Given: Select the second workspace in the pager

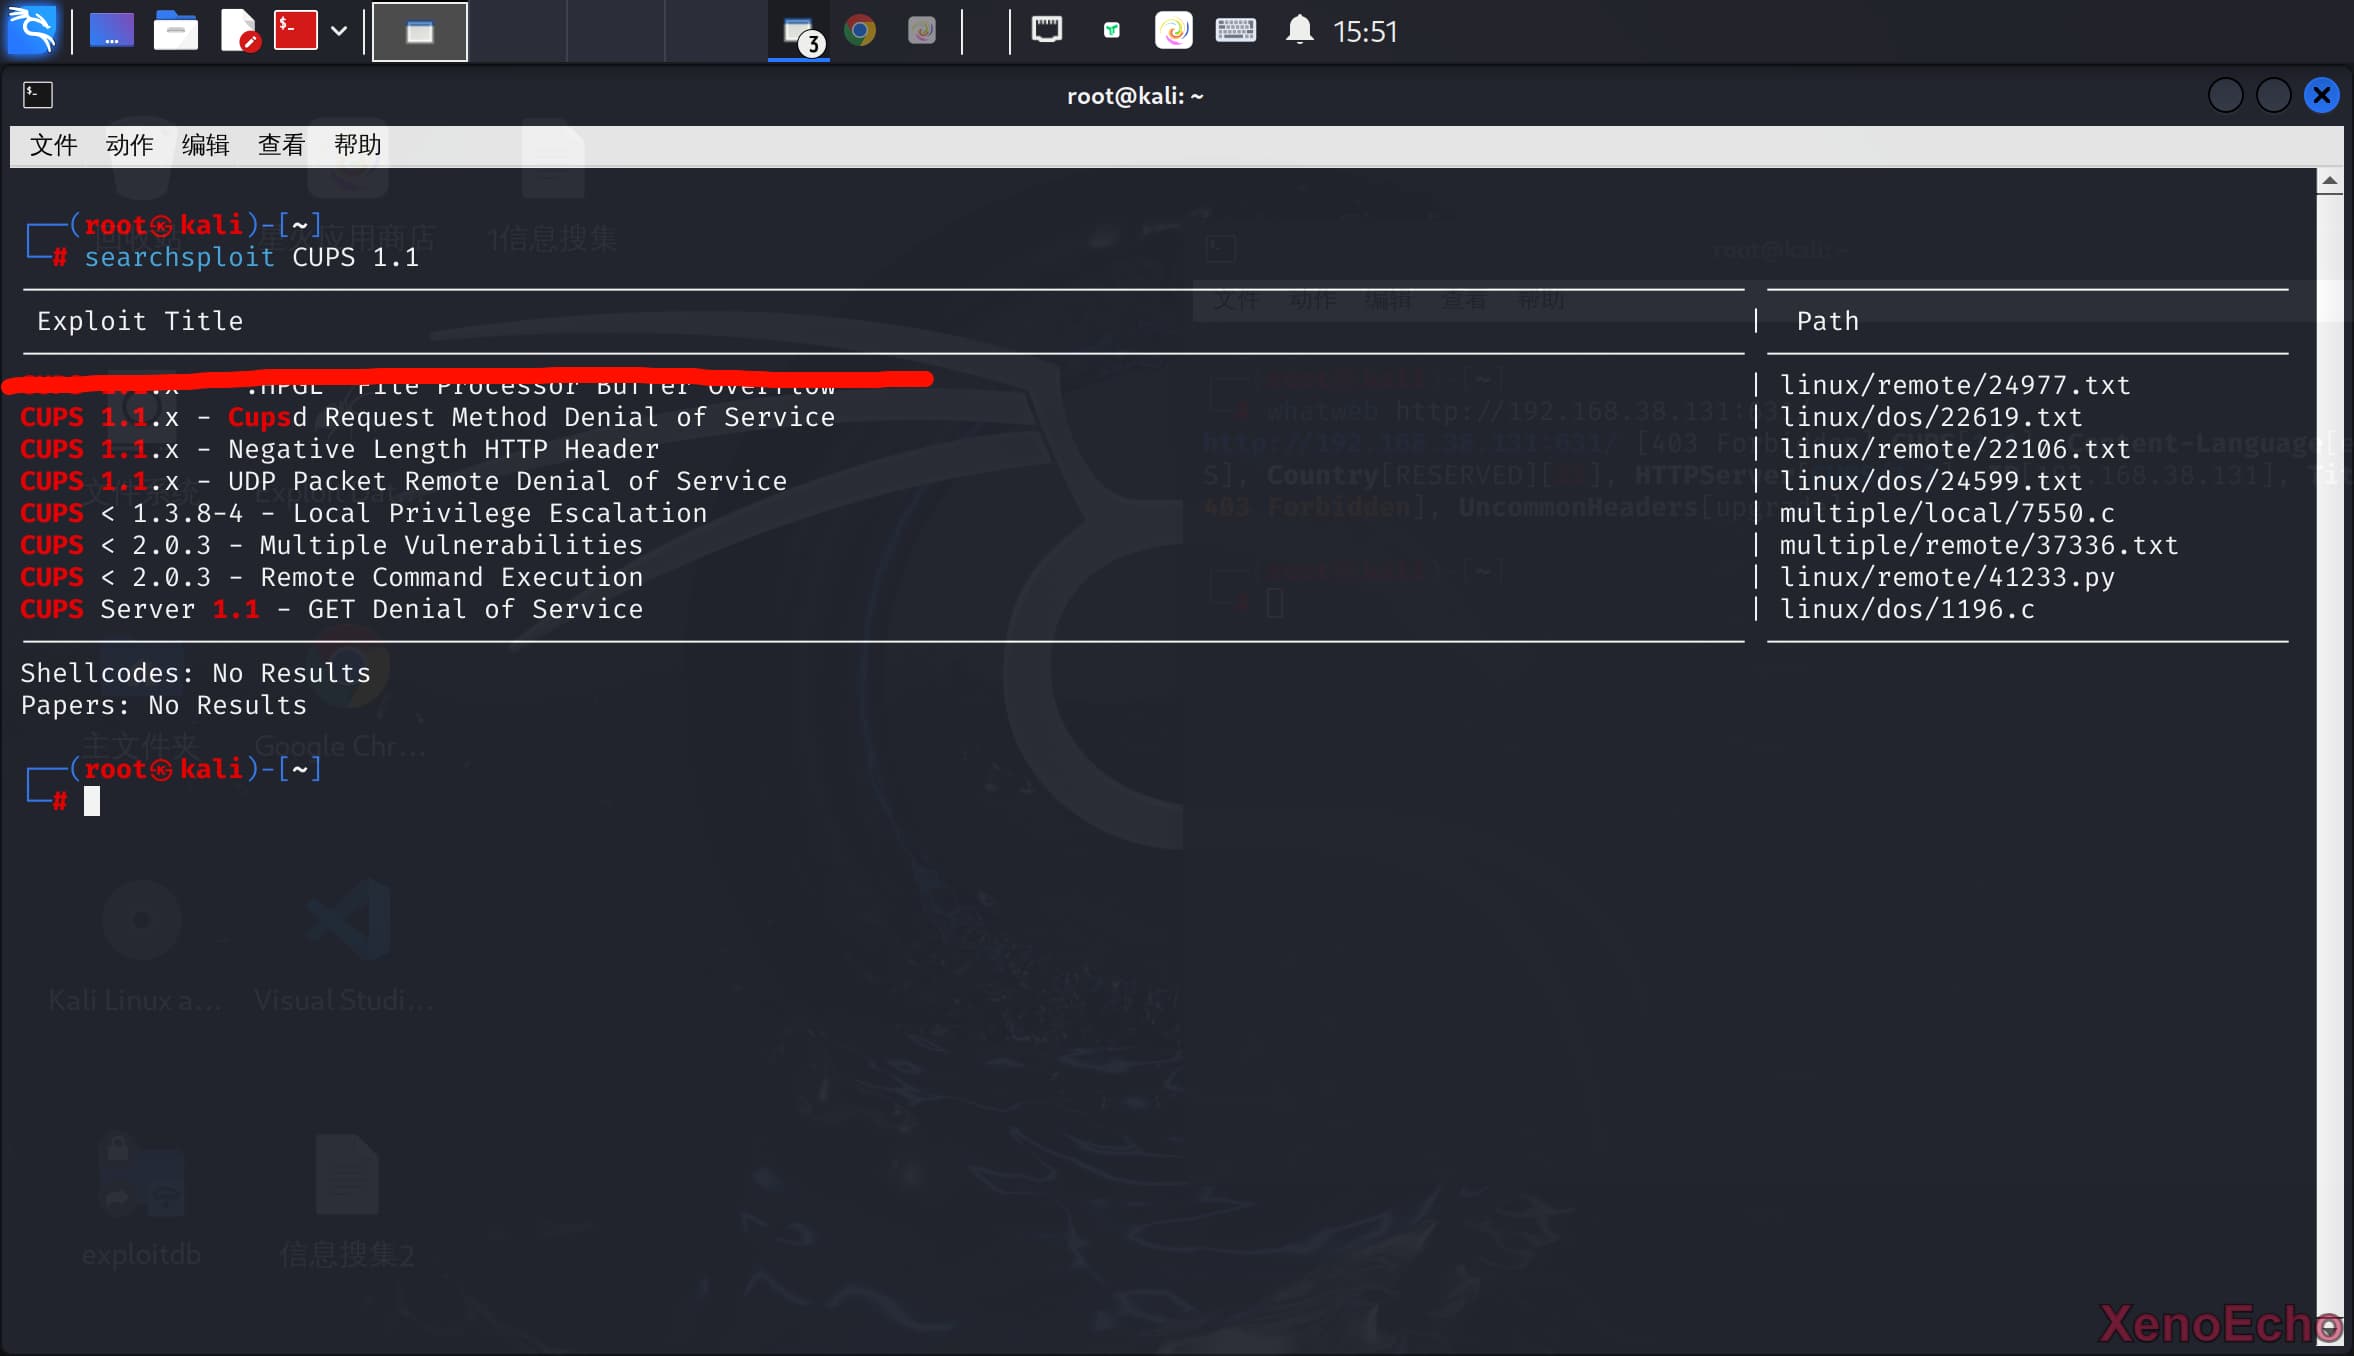Looking at the screenshot, I should coord(517,31).
